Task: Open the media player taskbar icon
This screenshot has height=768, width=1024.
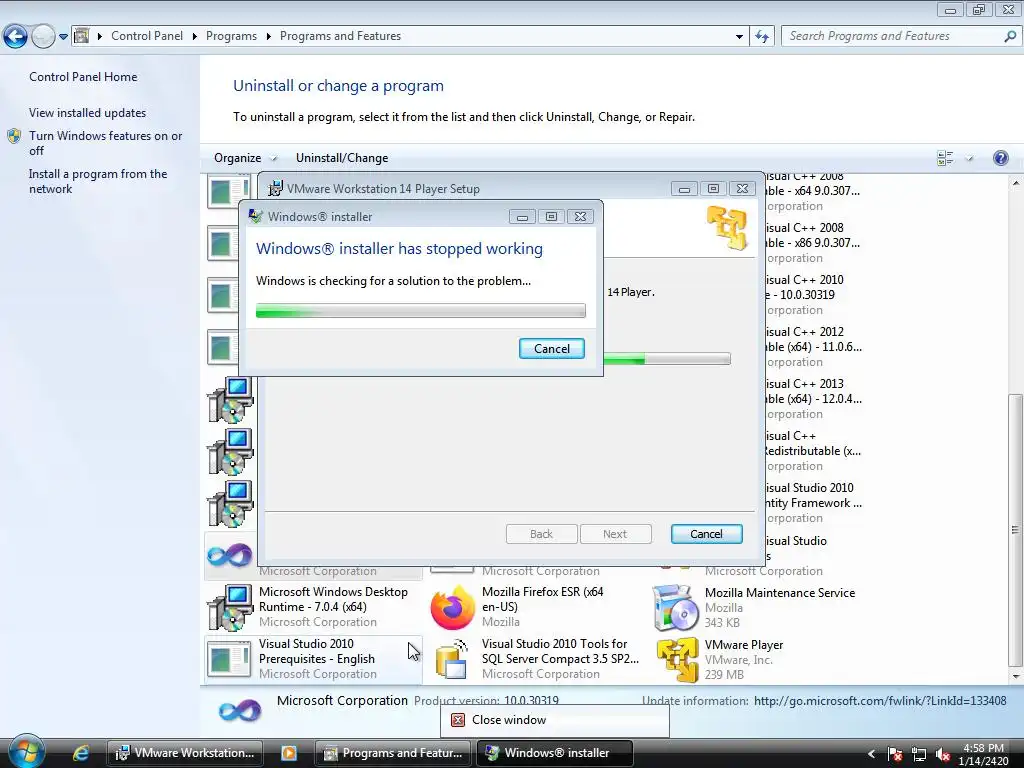Action: [x=289, y=753]
